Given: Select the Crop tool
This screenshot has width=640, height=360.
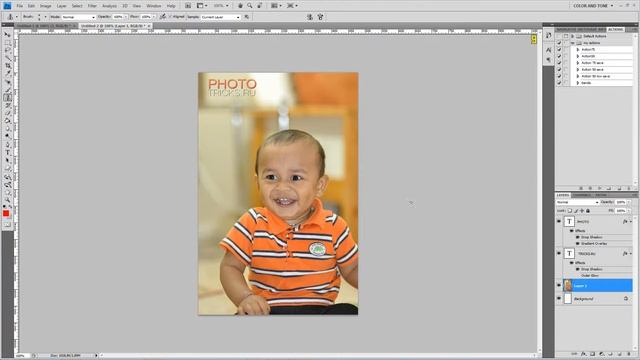Looking at the screenshot, I should point(7,66).
